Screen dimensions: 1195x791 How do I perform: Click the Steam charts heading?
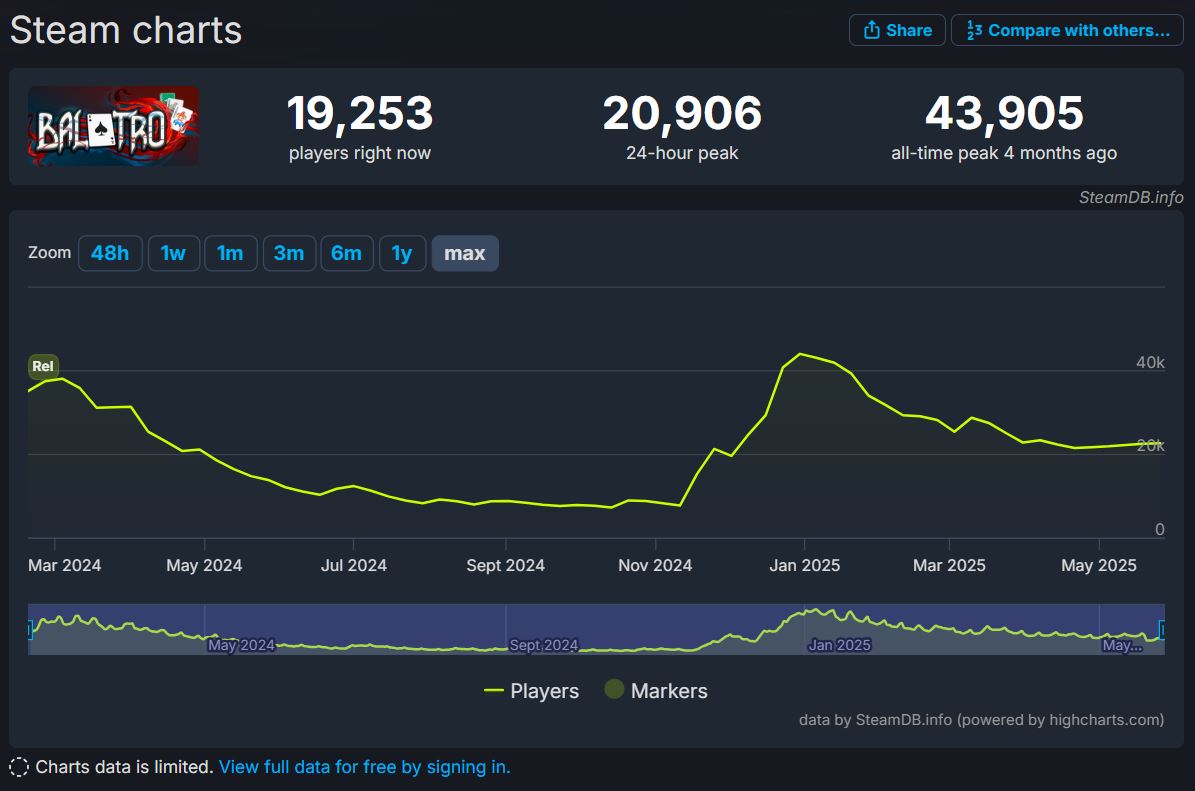126,30
